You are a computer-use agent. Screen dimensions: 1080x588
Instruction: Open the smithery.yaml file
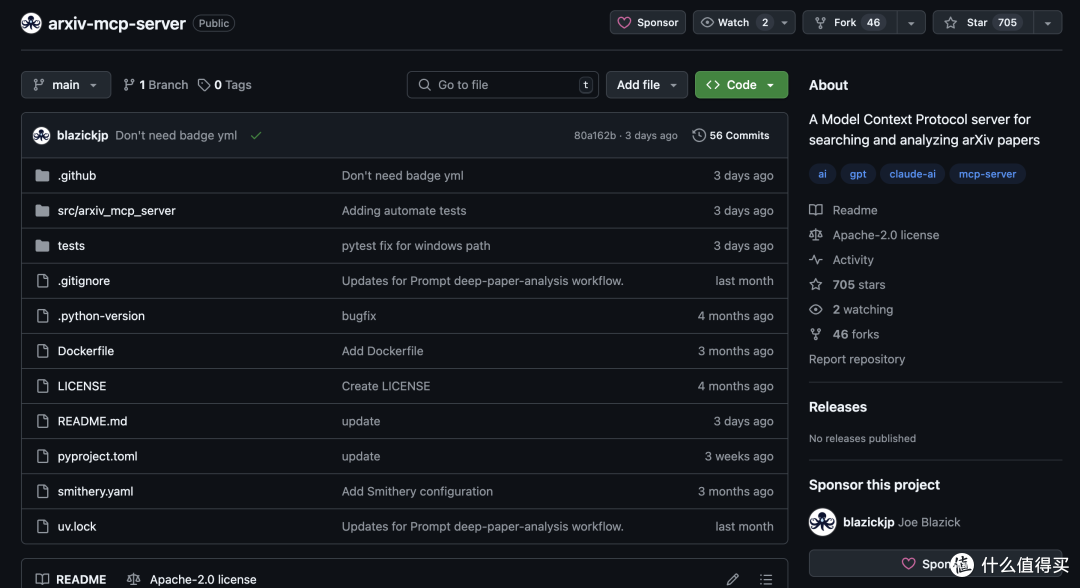[x=95, y=492]
